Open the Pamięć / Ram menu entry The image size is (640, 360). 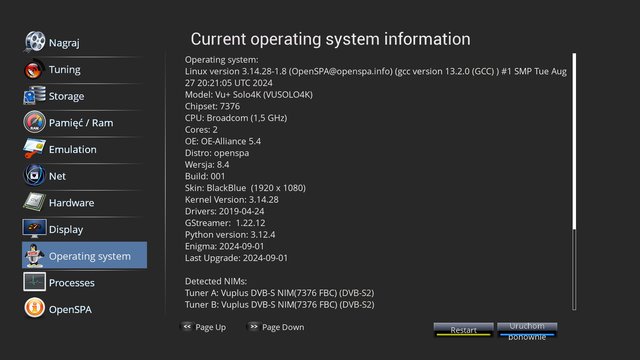(84, 122)
